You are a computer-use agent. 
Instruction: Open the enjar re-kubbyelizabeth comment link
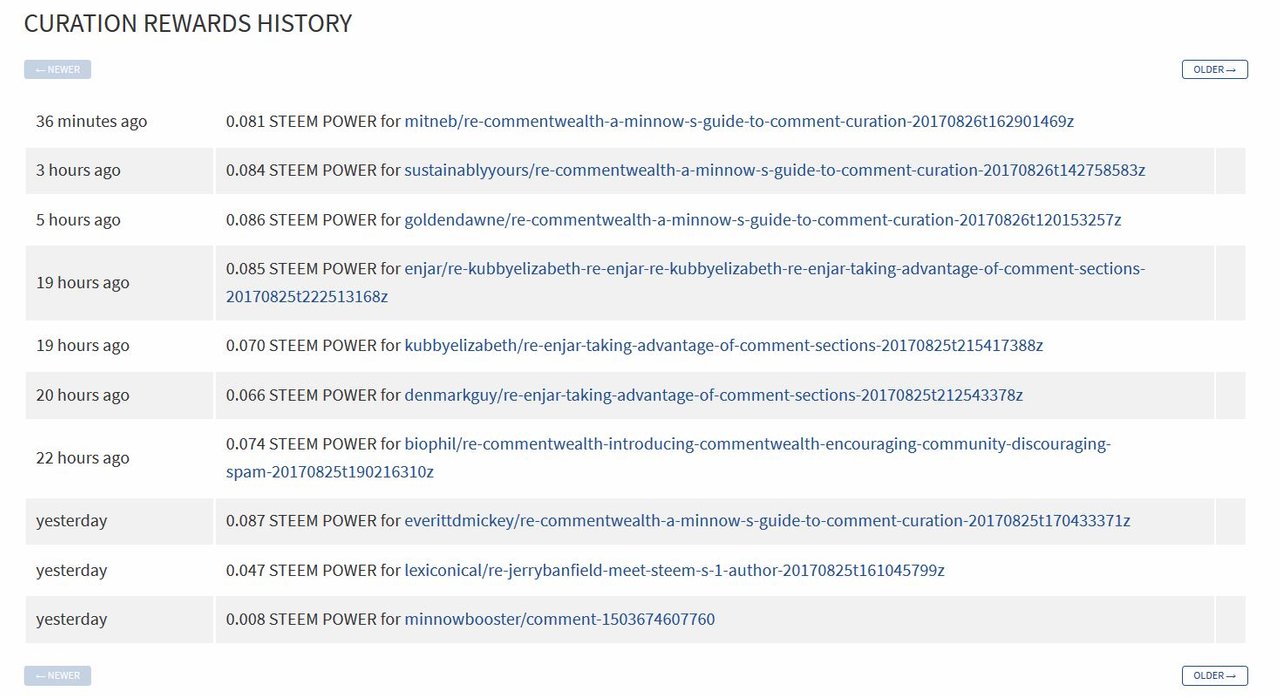[774, 269]
